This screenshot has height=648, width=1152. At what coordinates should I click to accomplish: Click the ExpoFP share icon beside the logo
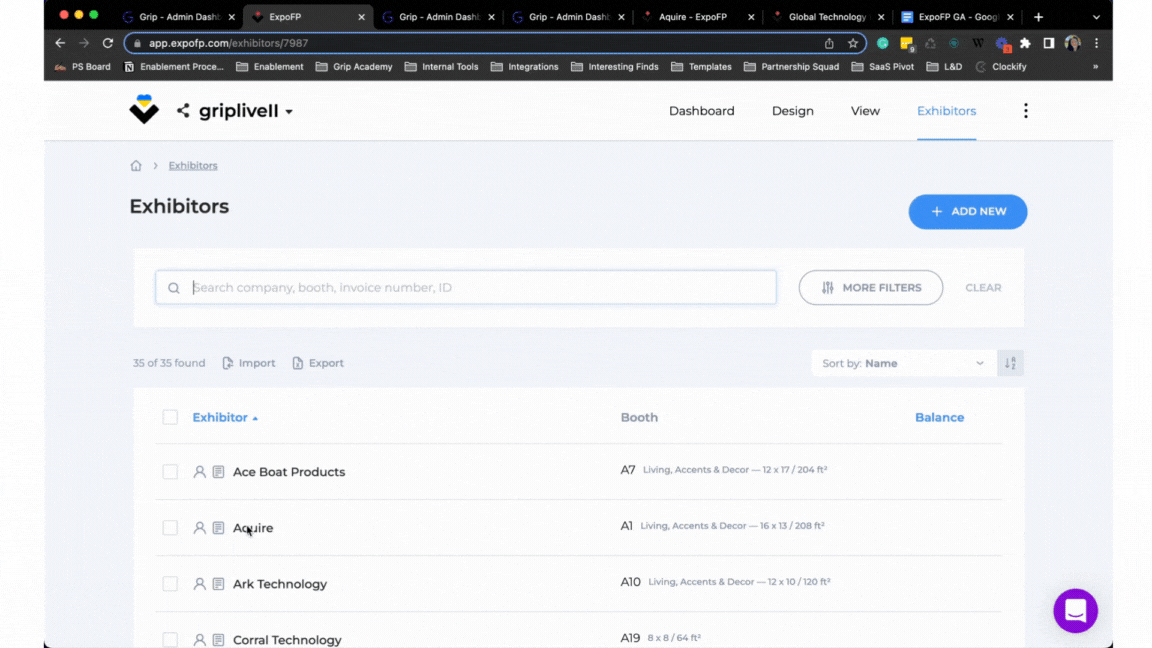click(183, 111)
